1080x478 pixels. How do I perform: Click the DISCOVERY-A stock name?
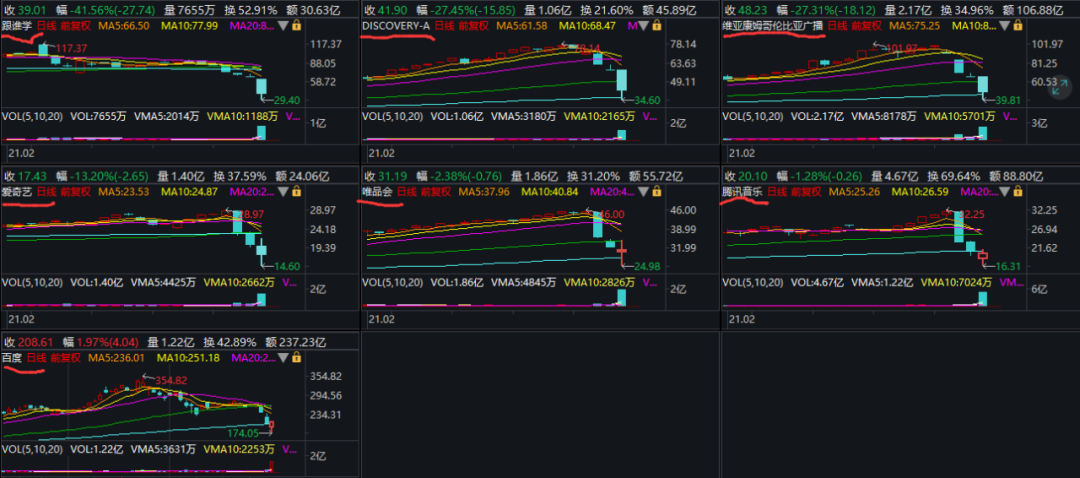tap(395, 23)
